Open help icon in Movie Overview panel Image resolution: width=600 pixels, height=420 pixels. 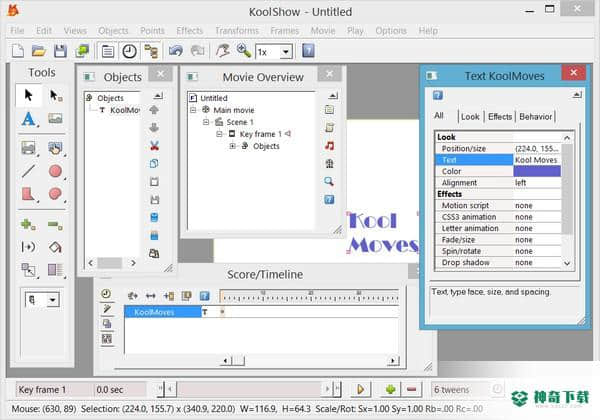click(x=329, y=199)
